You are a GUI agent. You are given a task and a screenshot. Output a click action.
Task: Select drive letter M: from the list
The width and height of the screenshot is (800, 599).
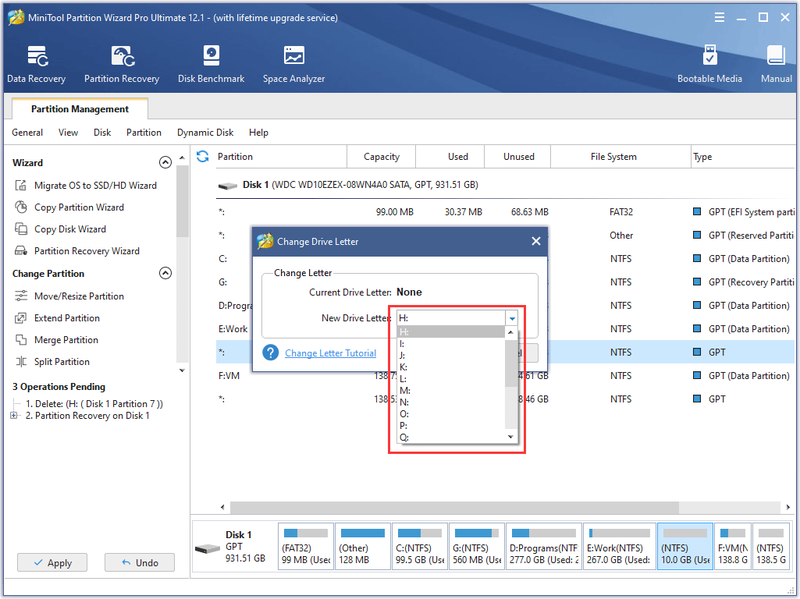[451, 391]
